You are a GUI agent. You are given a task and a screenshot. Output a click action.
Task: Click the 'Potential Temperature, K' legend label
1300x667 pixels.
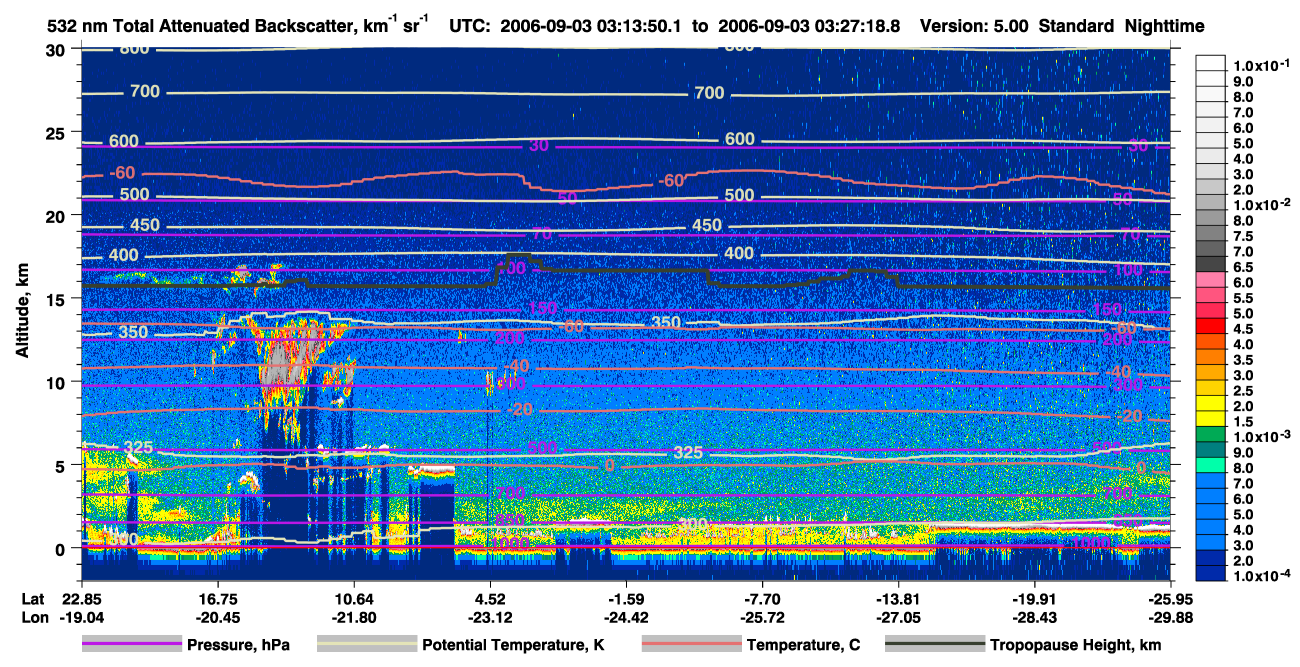[x=513, y=645]
